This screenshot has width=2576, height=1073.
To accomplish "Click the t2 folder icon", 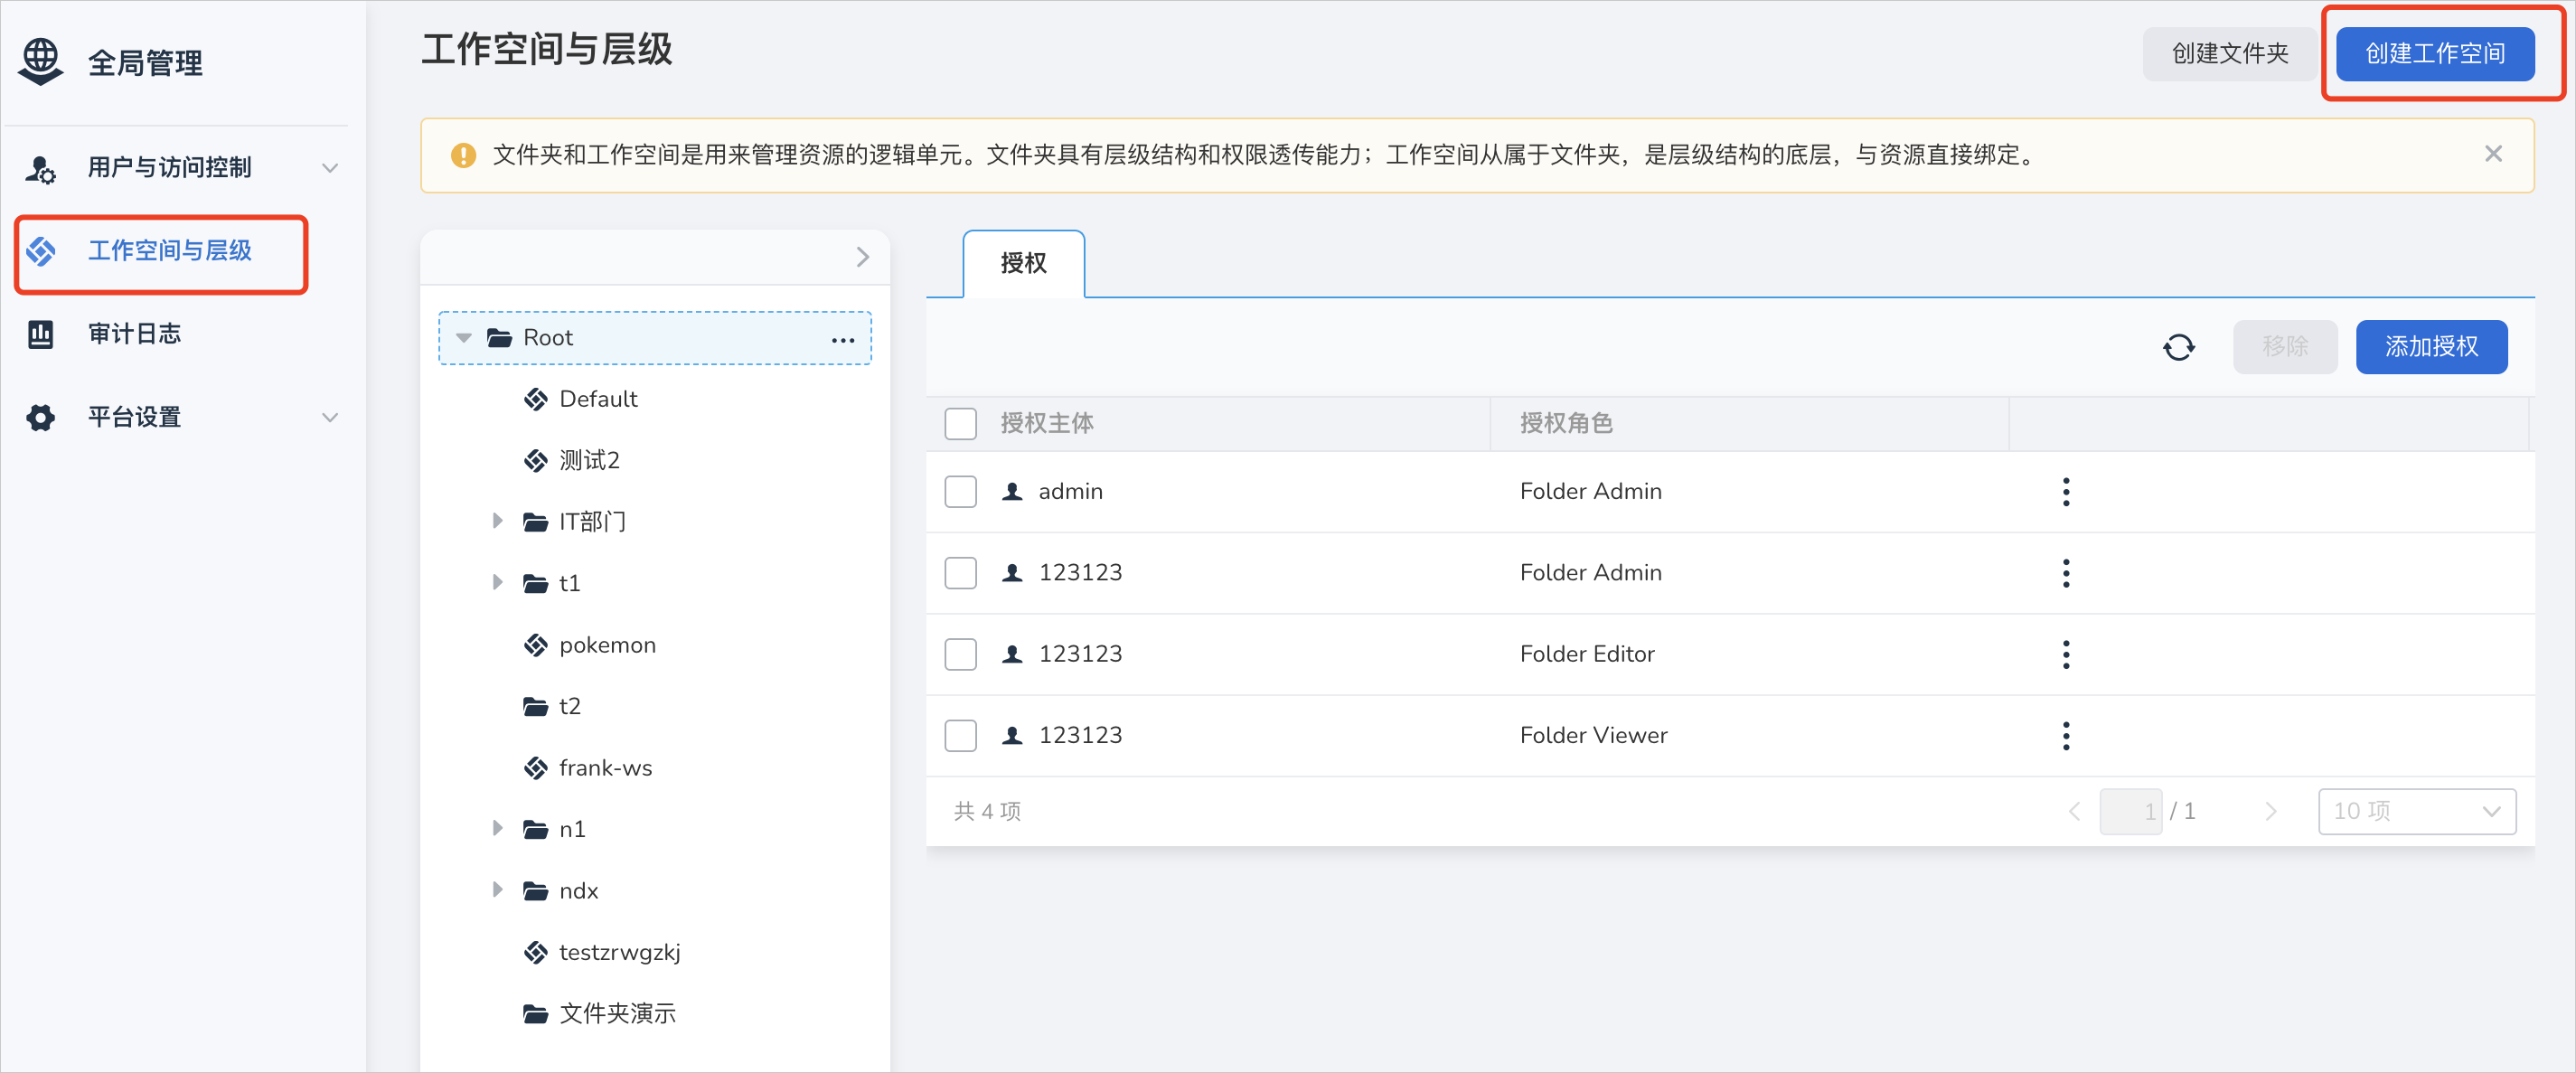I will (536, 707).
